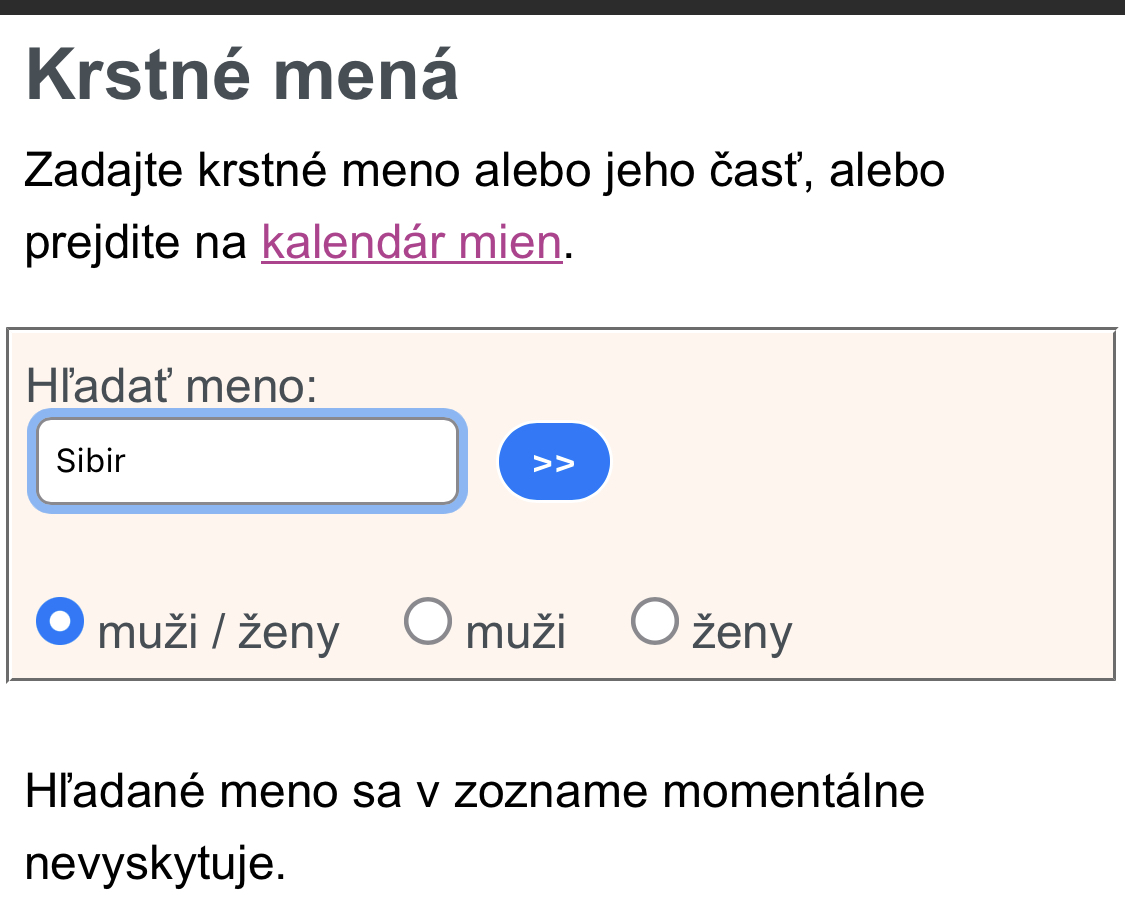The height and width of the screenshot is (911, 1125).
Task: Click the 'prejdite na' text before the calendar link
Action: (136, 243)
